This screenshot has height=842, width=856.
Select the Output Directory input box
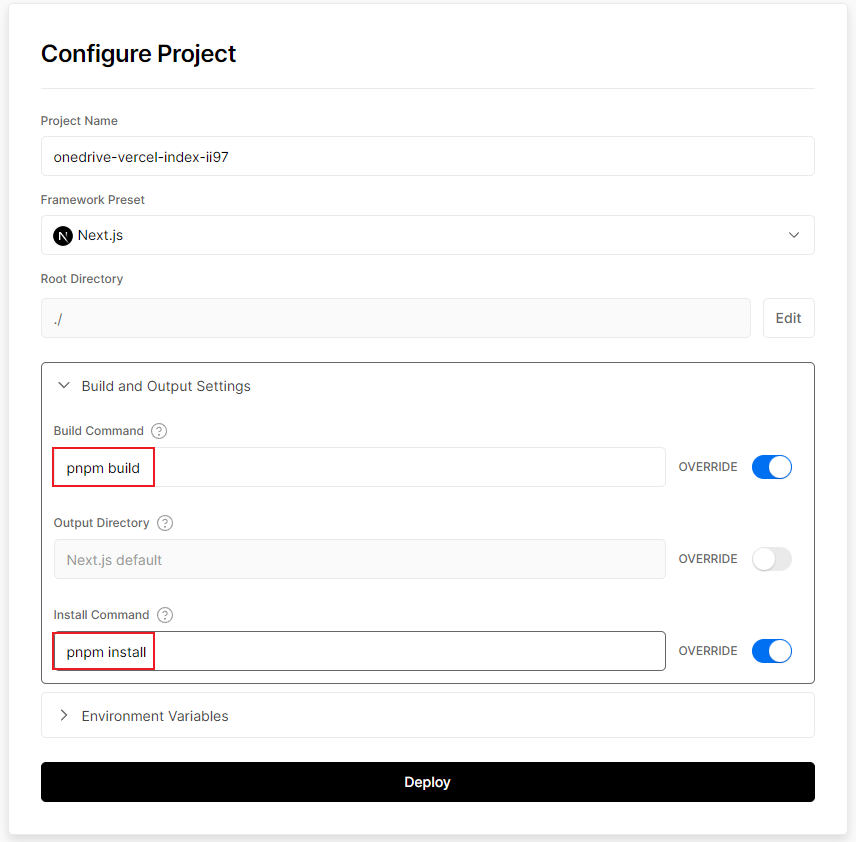tap(359, 560)
